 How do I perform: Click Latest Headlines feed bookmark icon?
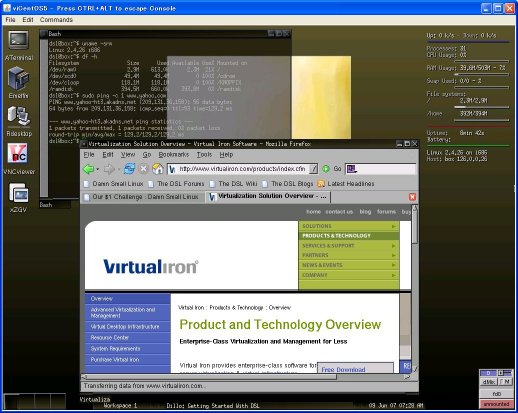(321, 184)
